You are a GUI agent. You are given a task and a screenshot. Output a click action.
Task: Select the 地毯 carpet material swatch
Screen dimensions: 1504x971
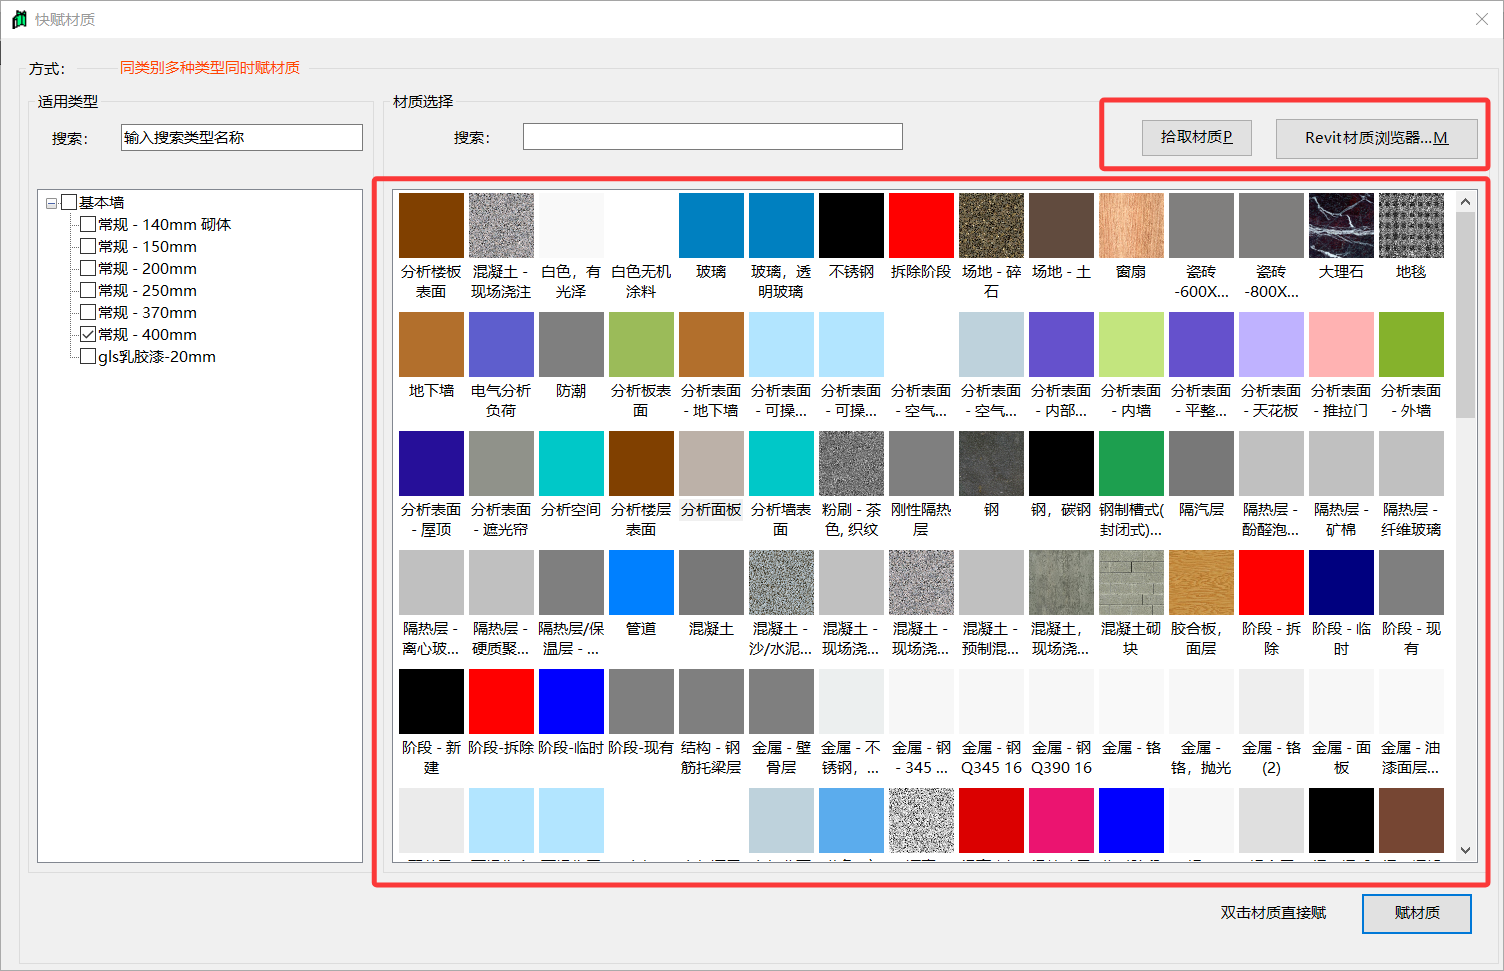(x=1411, y=226)
